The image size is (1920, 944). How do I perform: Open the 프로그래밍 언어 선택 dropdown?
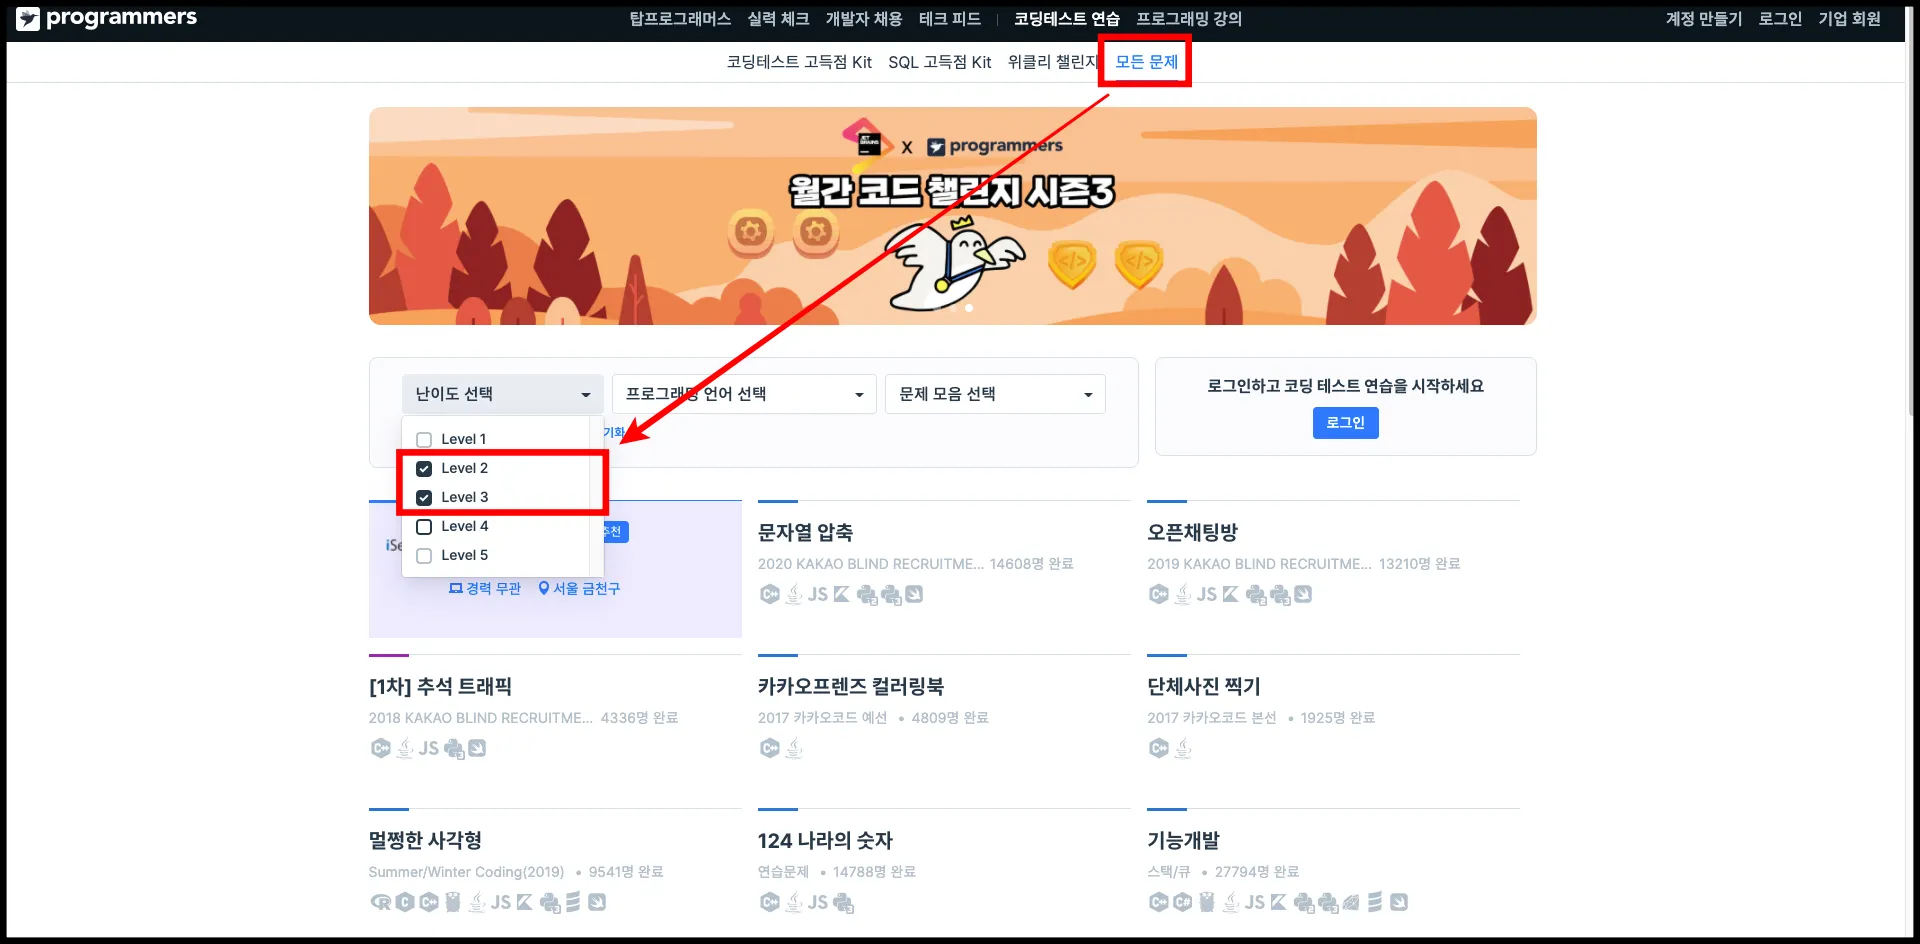[744, 394]
